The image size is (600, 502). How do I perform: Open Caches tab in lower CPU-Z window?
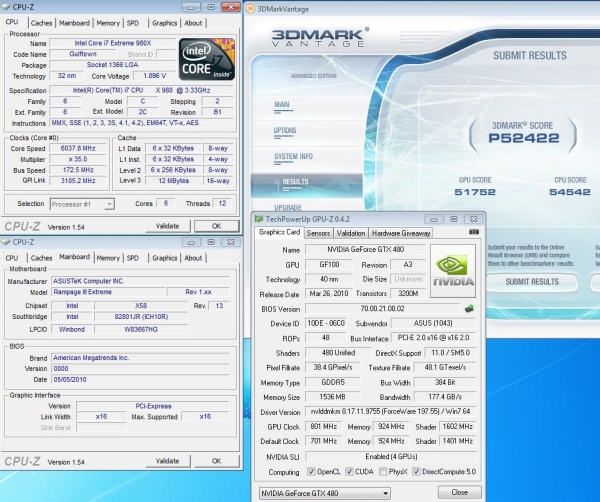tap(41, 258)
